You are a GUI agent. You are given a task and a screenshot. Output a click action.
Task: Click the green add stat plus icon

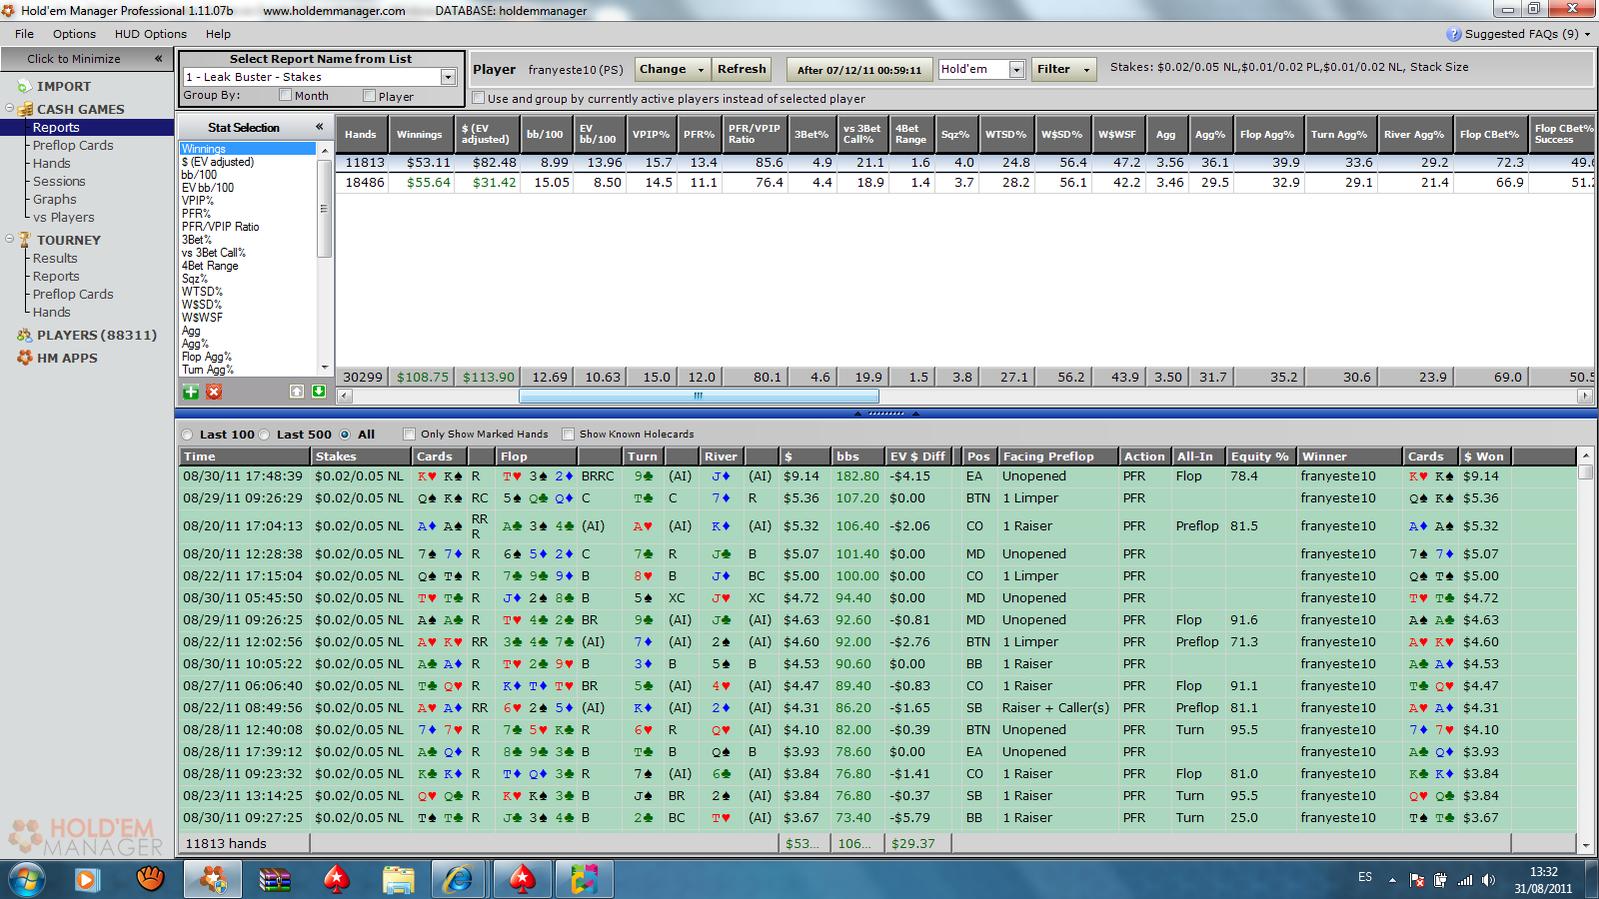click(x=191, y=391)
